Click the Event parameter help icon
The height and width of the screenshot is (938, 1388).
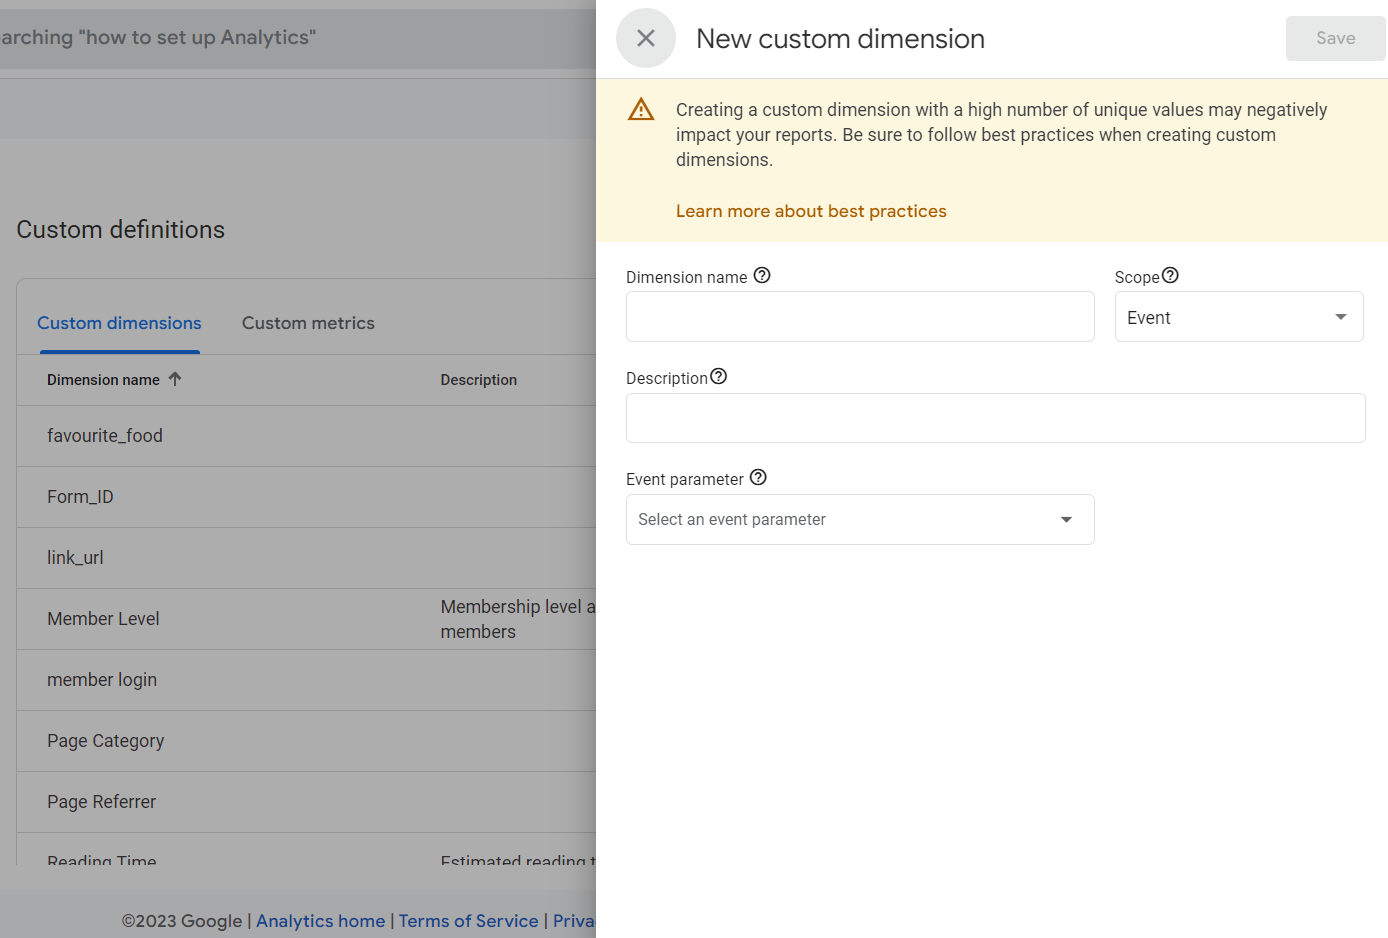tap(758, 477)
